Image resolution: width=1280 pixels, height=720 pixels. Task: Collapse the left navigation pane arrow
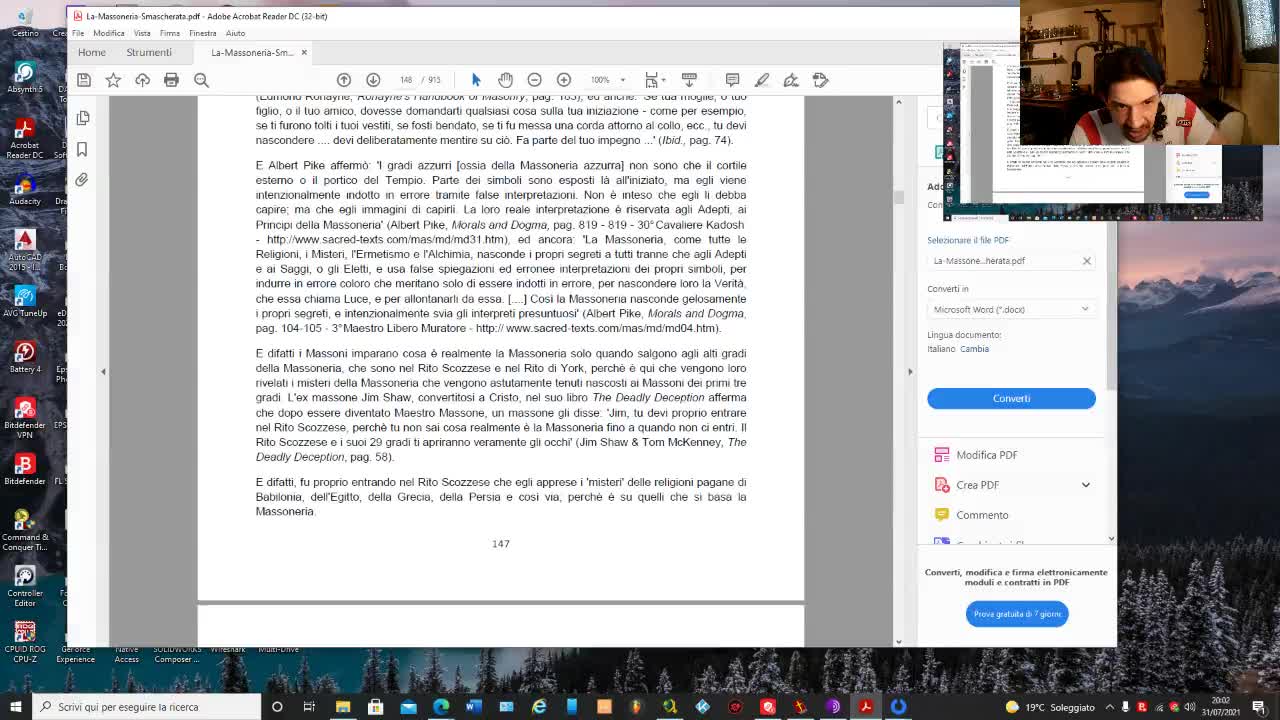click(x=103, y=371)
